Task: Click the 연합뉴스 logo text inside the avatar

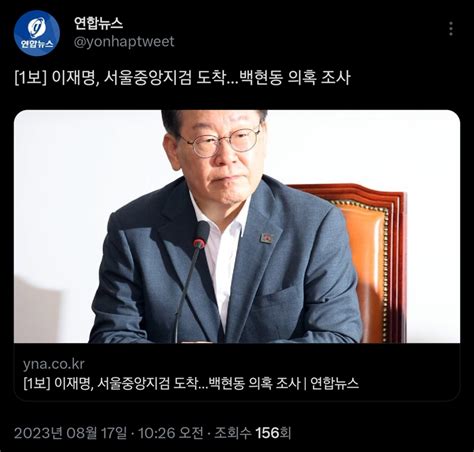Action: pyautogui.click(x=37, y=44)
